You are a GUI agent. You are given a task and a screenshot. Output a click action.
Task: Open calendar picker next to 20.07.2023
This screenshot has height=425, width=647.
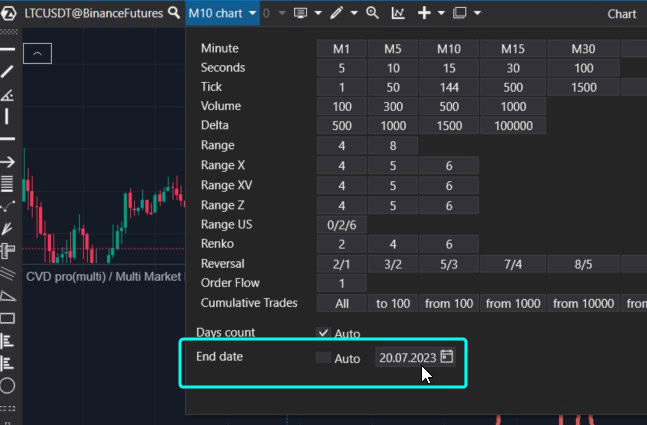447,357
